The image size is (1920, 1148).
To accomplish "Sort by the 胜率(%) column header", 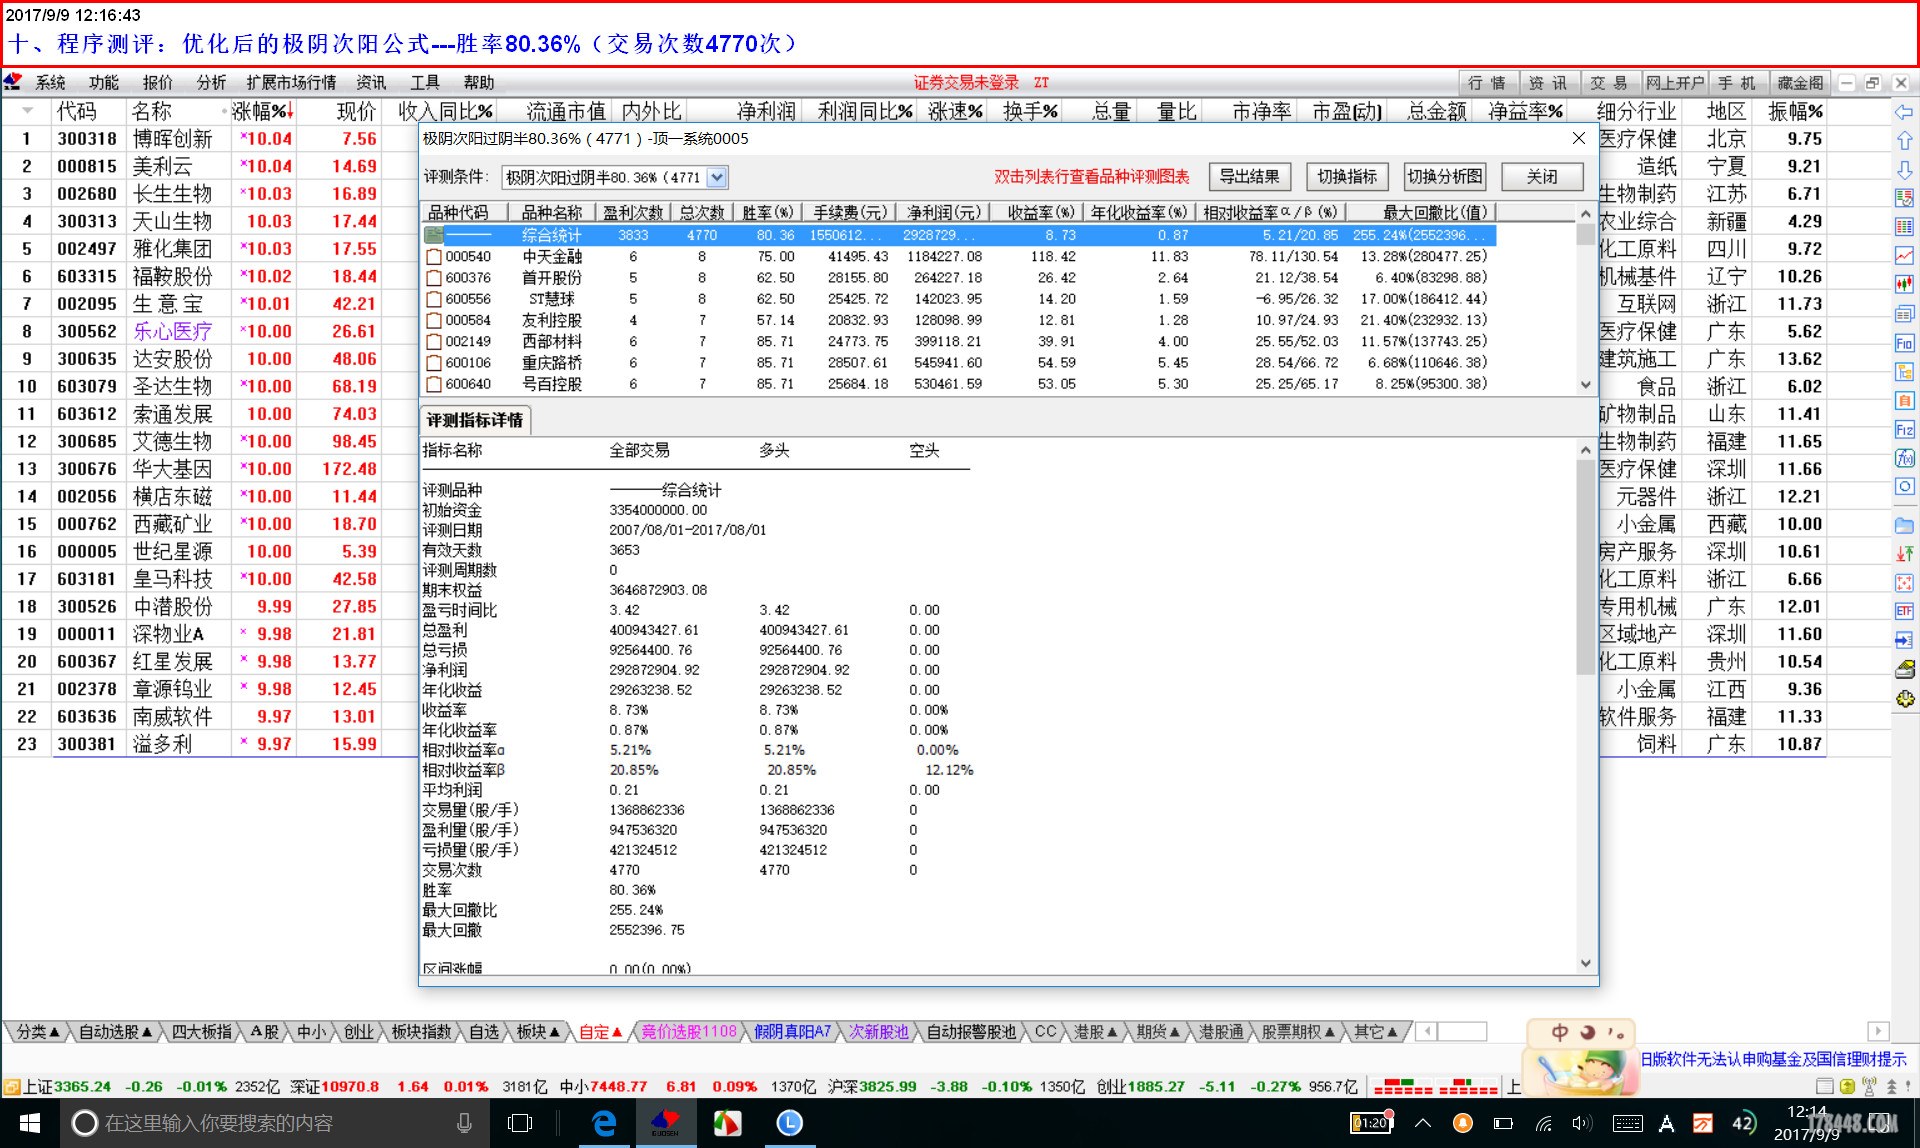I will 768,212.
